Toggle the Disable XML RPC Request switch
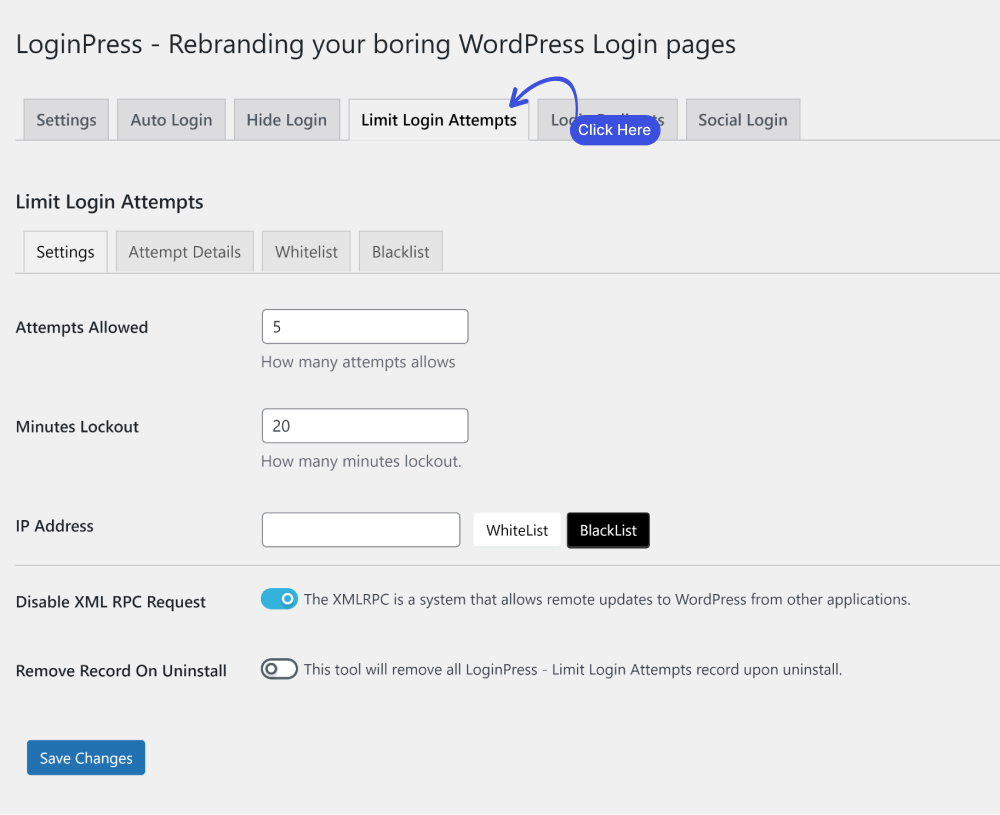Image resolution: width=1000 pixels, height=815 pixels. pos(279,599)
